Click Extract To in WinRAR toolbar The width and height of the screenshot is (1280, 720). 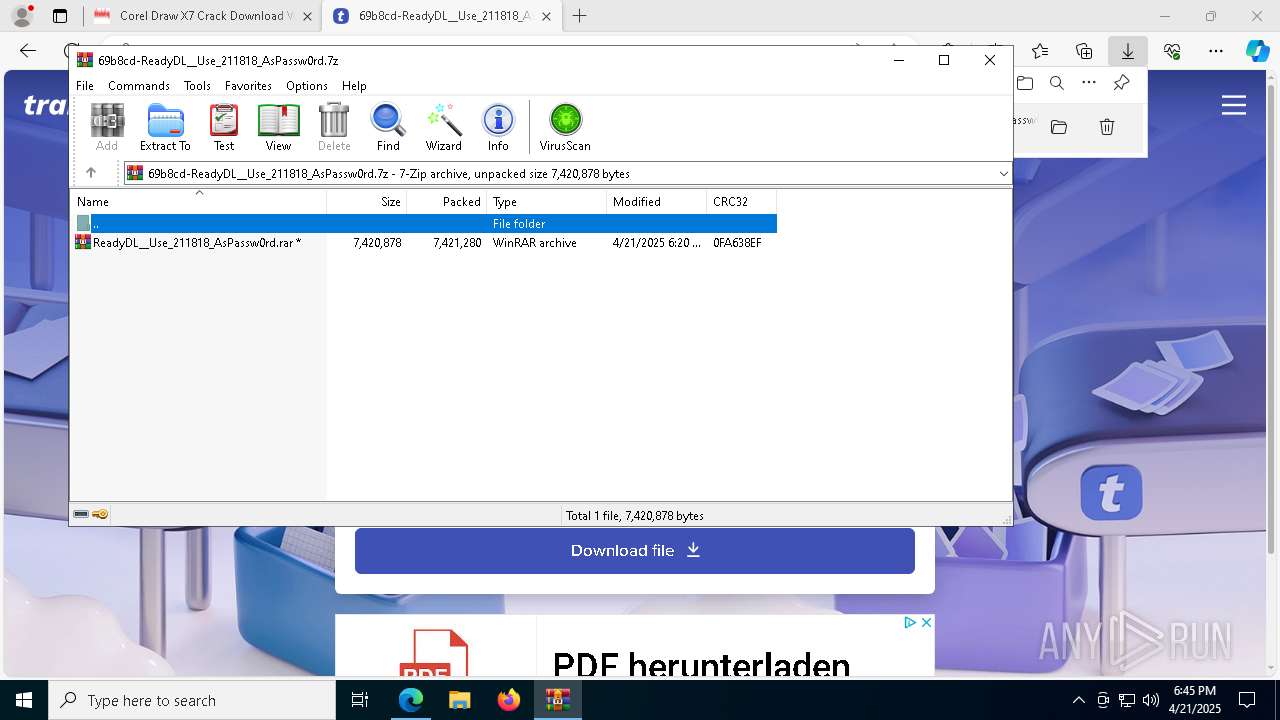click(165, 127)
